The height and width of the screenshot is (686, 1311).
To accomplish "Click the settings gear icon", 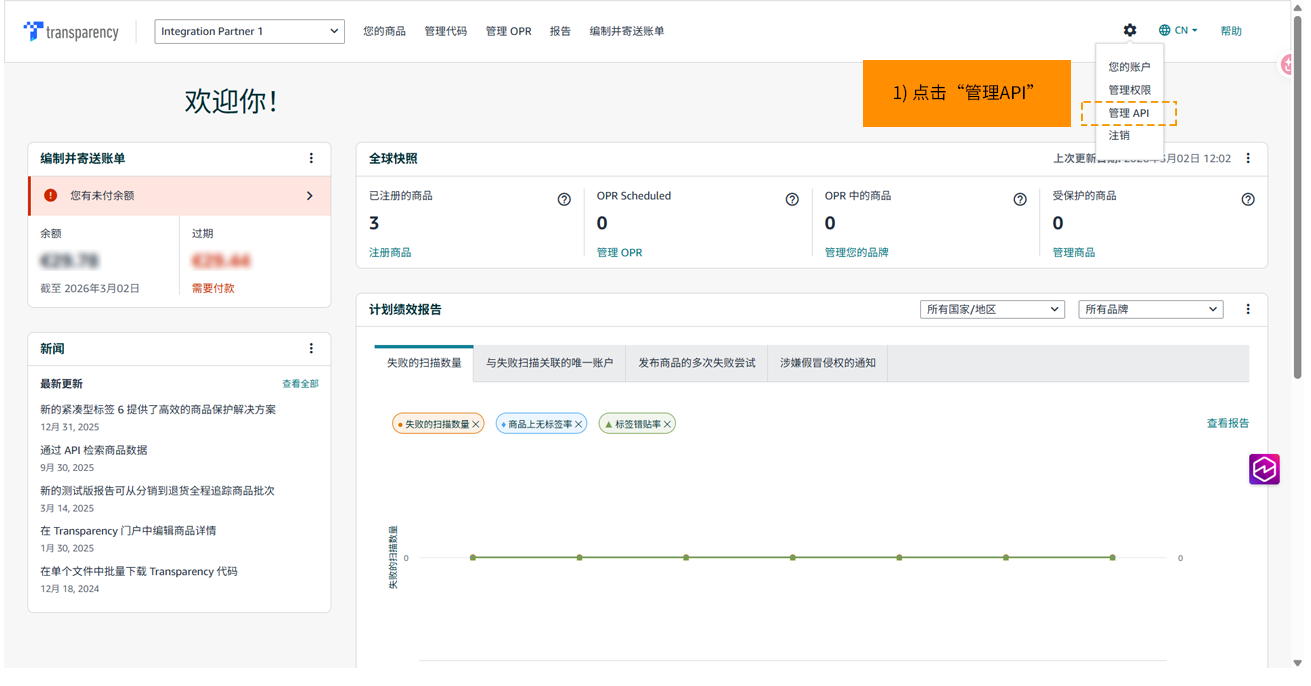I will point(1129,31).
